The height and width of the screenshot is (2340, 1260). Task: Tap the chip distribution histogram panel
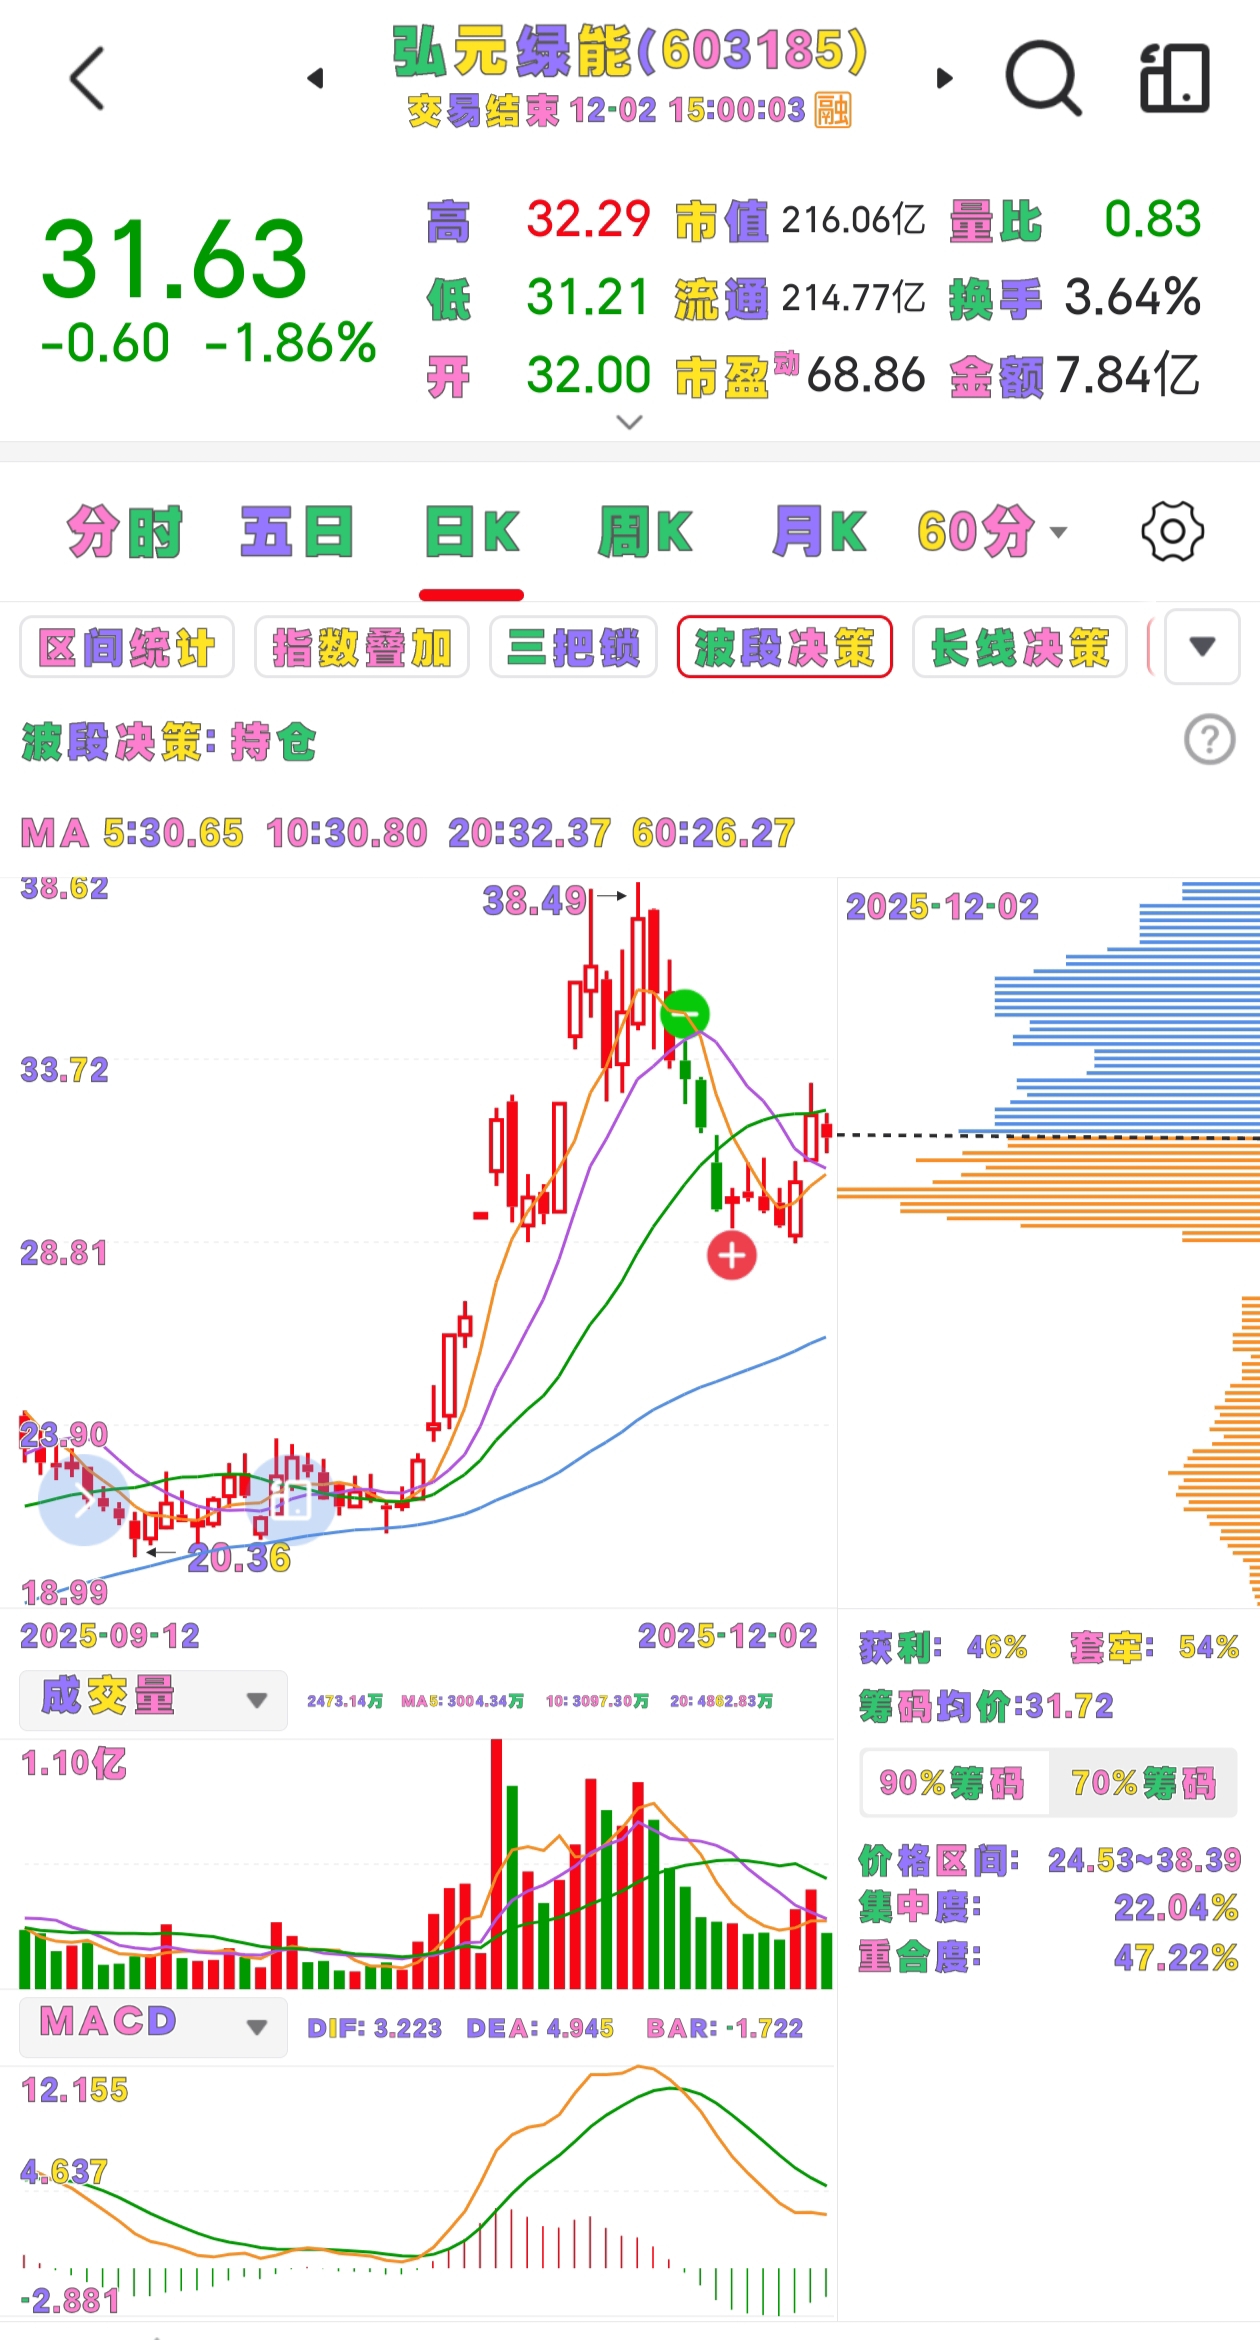[1049, 1243]
